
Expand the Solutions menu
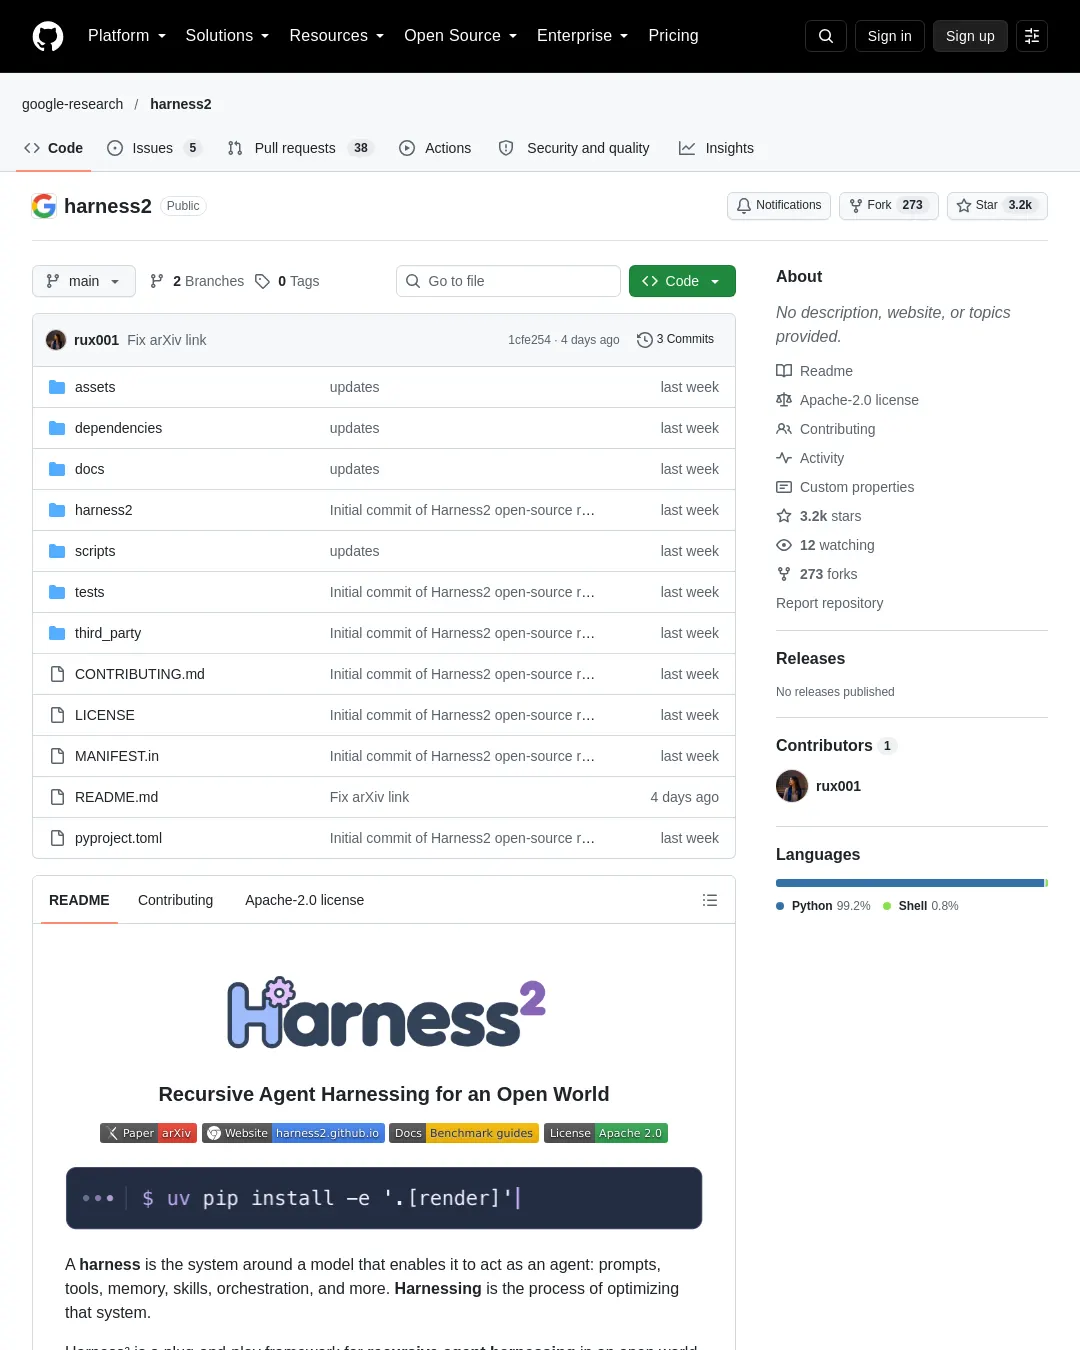[x=227, y=36]
